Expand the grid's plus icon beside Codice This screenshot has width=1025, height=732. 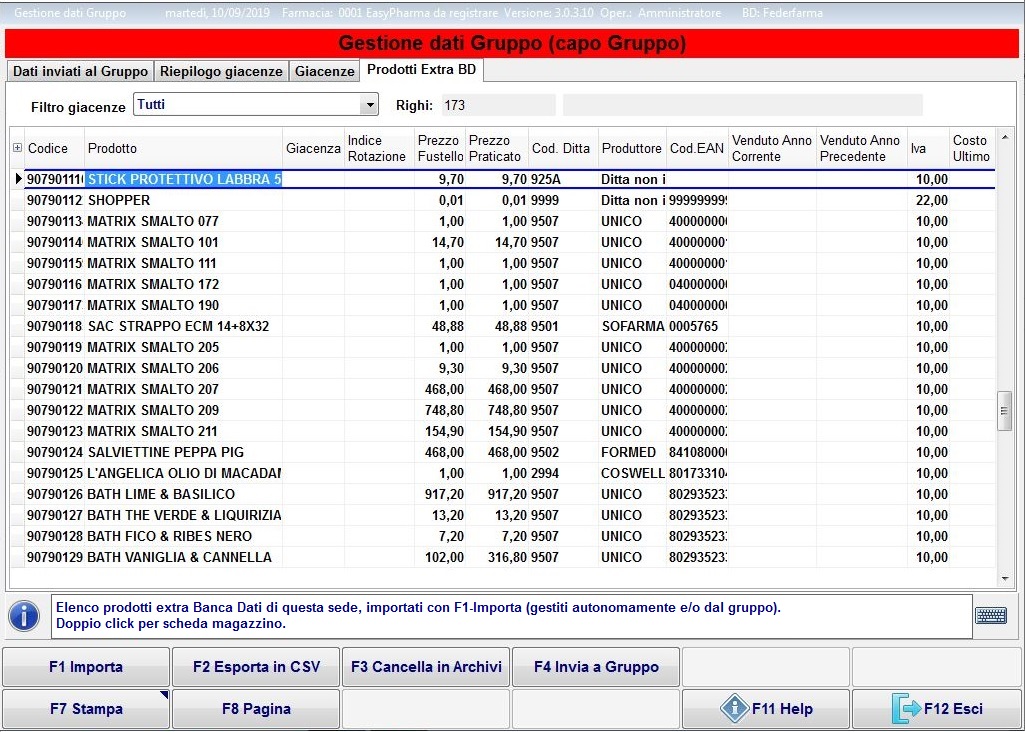click(17, 148)
